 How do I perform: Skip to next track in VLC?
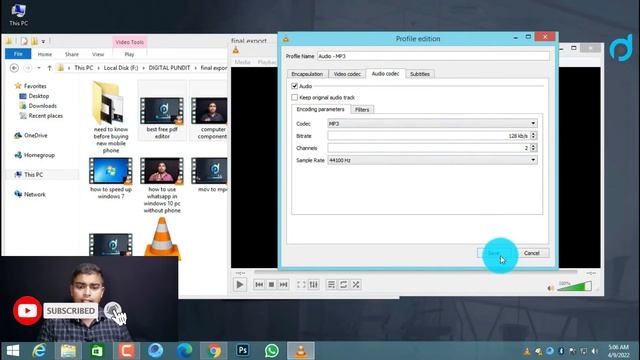[283, 284]
